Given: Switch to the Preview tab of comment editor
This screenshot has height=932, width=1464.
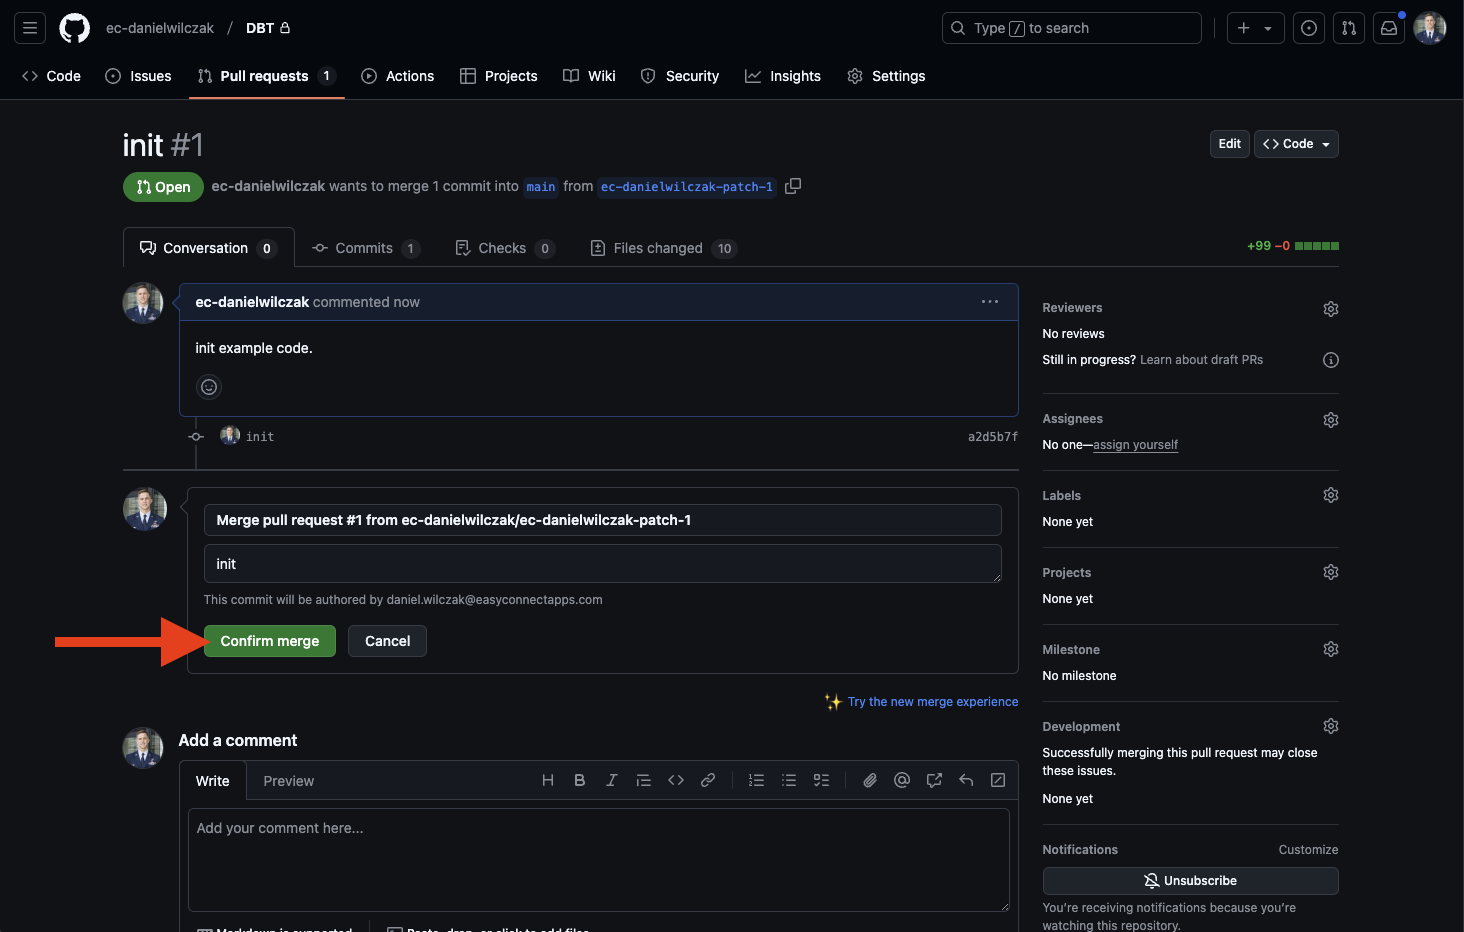Looking at the screenshot, I should (289, 781).
